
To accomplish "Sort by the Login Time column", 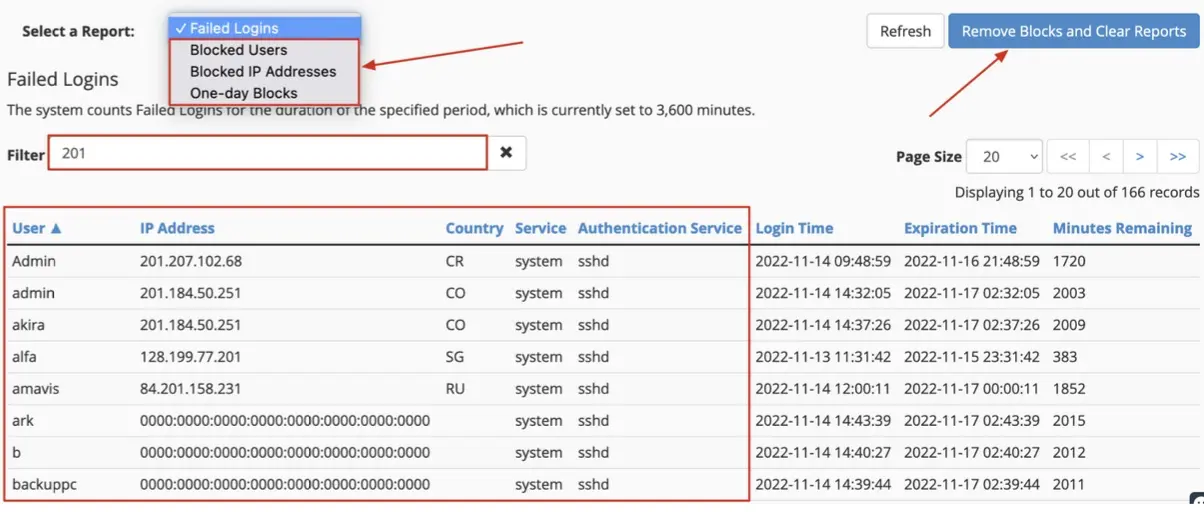I will (794, 228).
